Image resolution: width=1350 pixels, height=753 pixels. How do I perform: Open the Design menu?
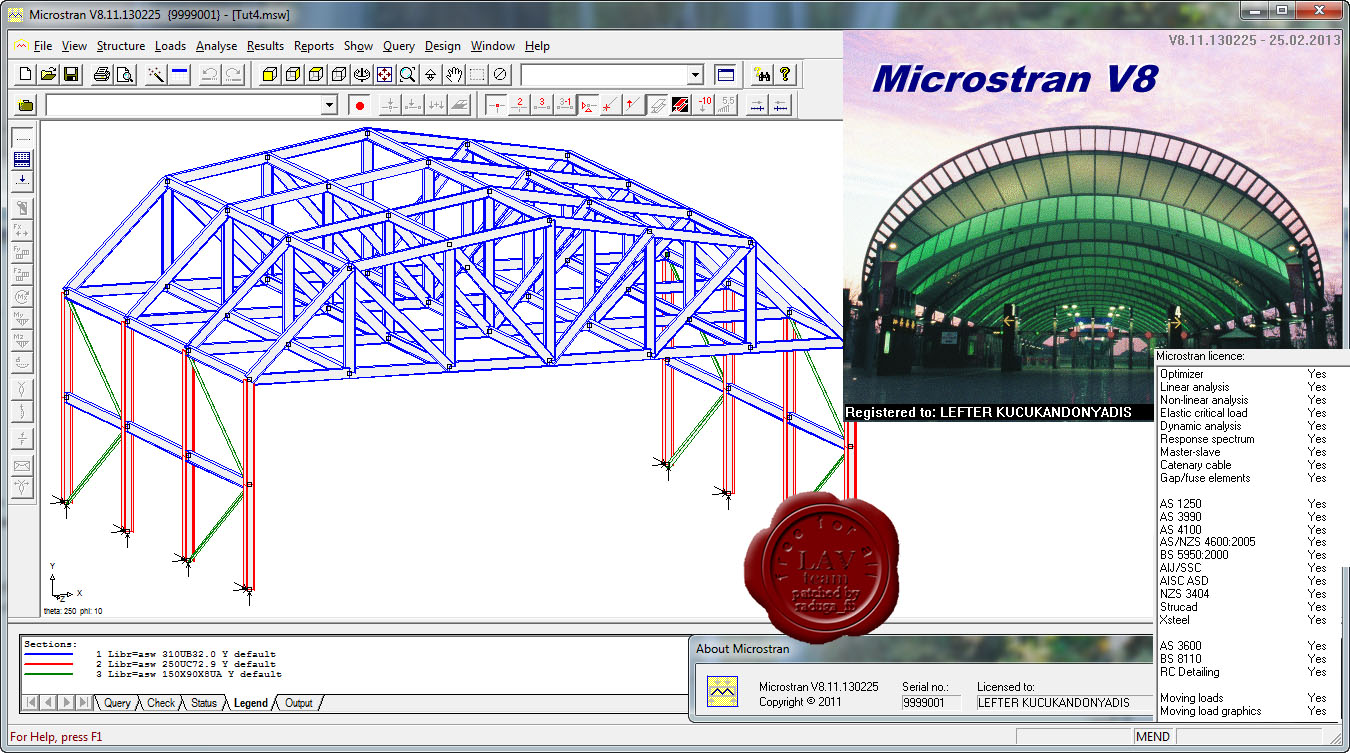point(443,46)
